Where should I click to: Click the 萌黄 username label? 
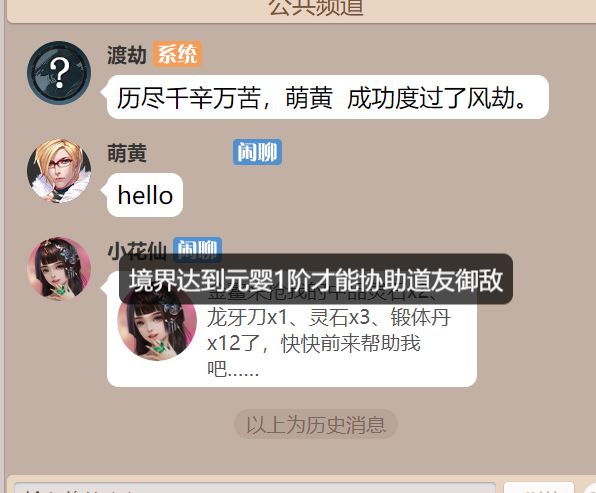[127, 153]
